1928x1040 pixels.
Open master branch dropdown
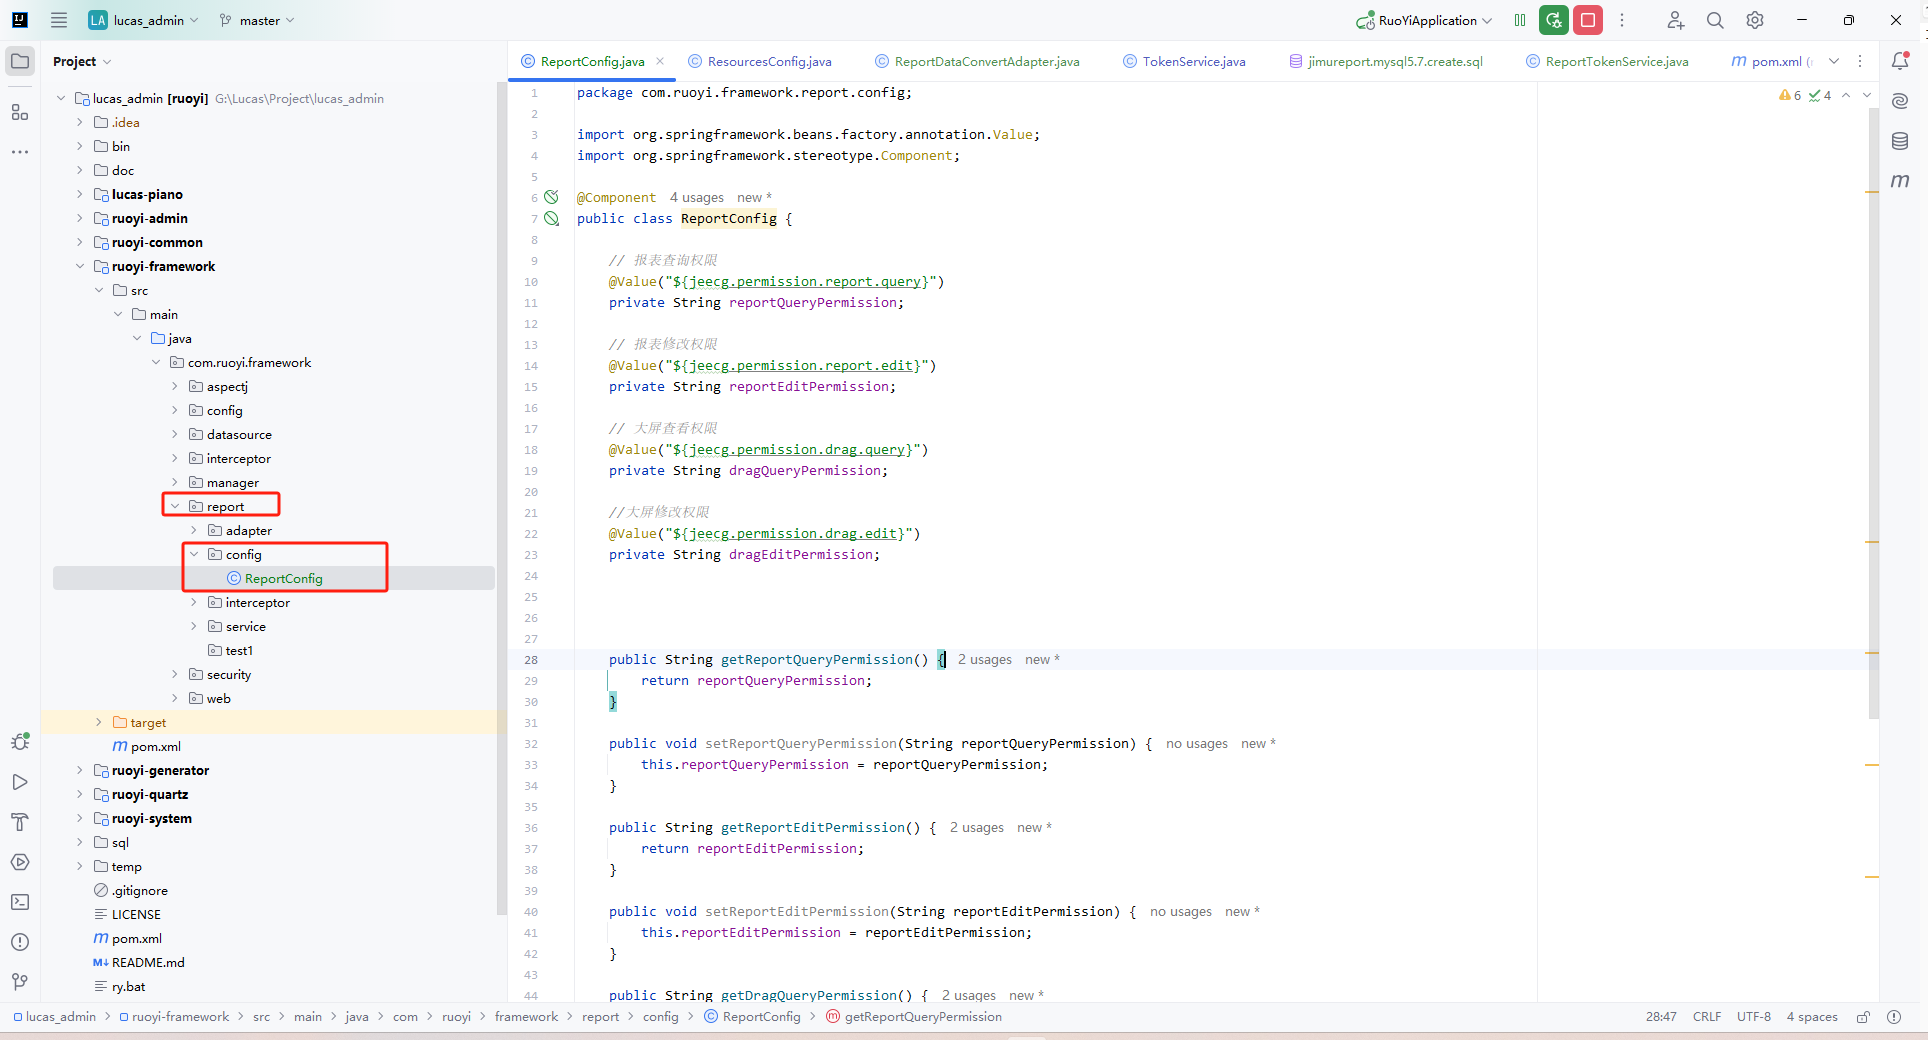point(257,20)
